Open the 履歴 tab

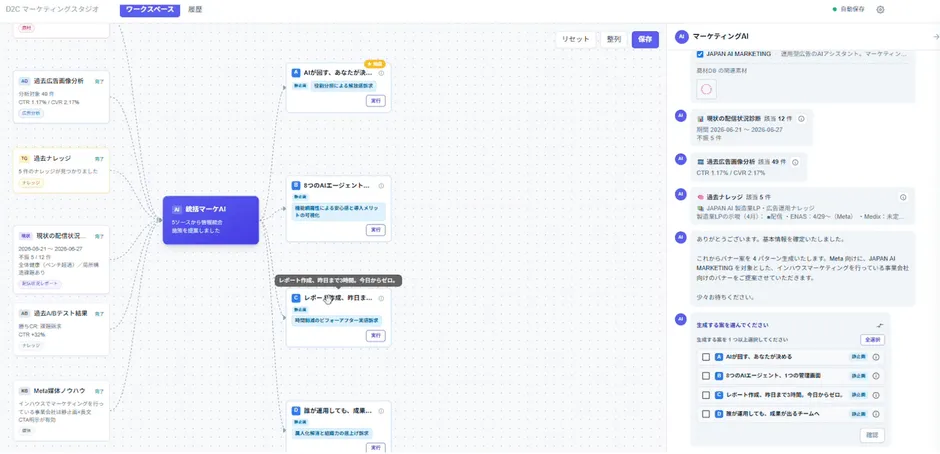click(195, 10)
